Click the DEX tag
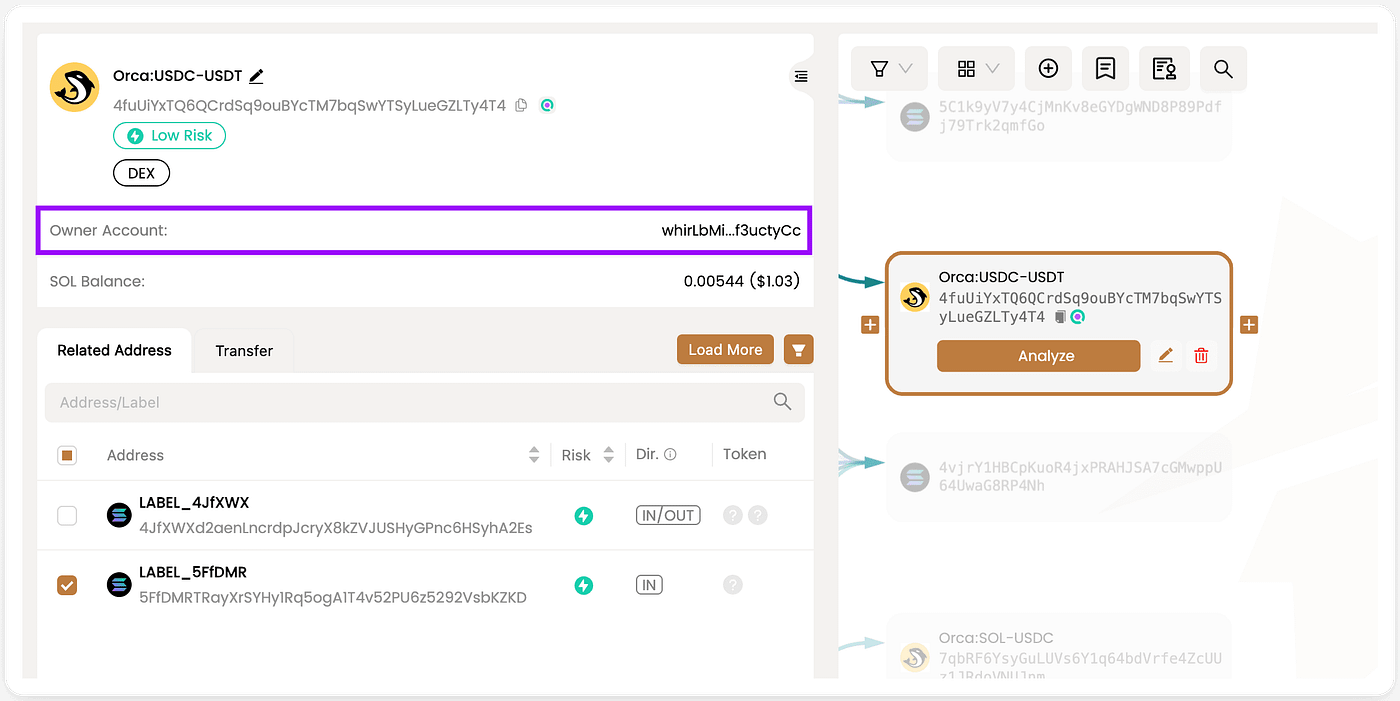The image size is (1400, 701). pyautogui.click(x=141, y=173)
